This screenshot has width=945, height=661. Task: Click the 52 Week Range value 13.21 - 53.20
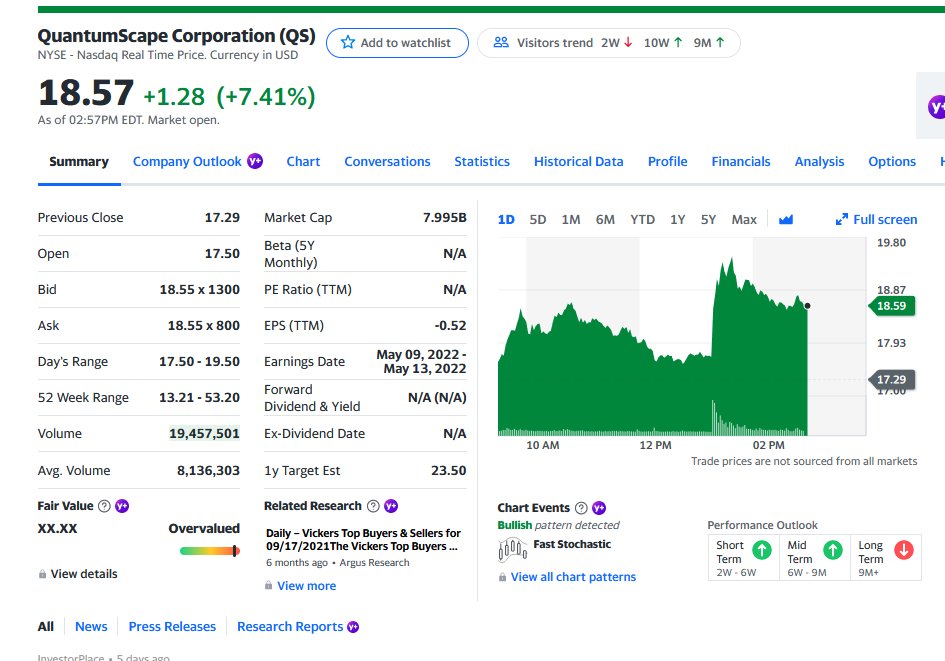click(x=199, y=398)
